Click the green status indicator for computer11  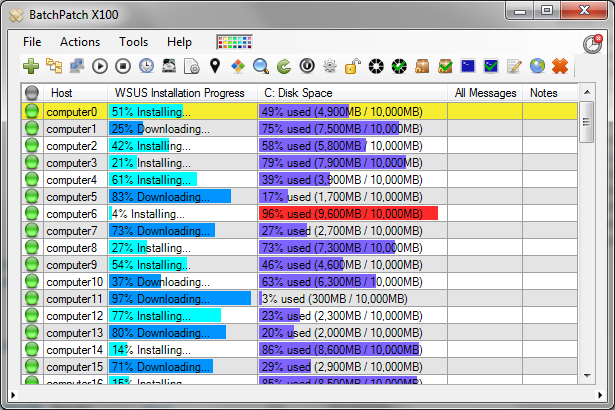pyautogui.click(x=32, y=299)
